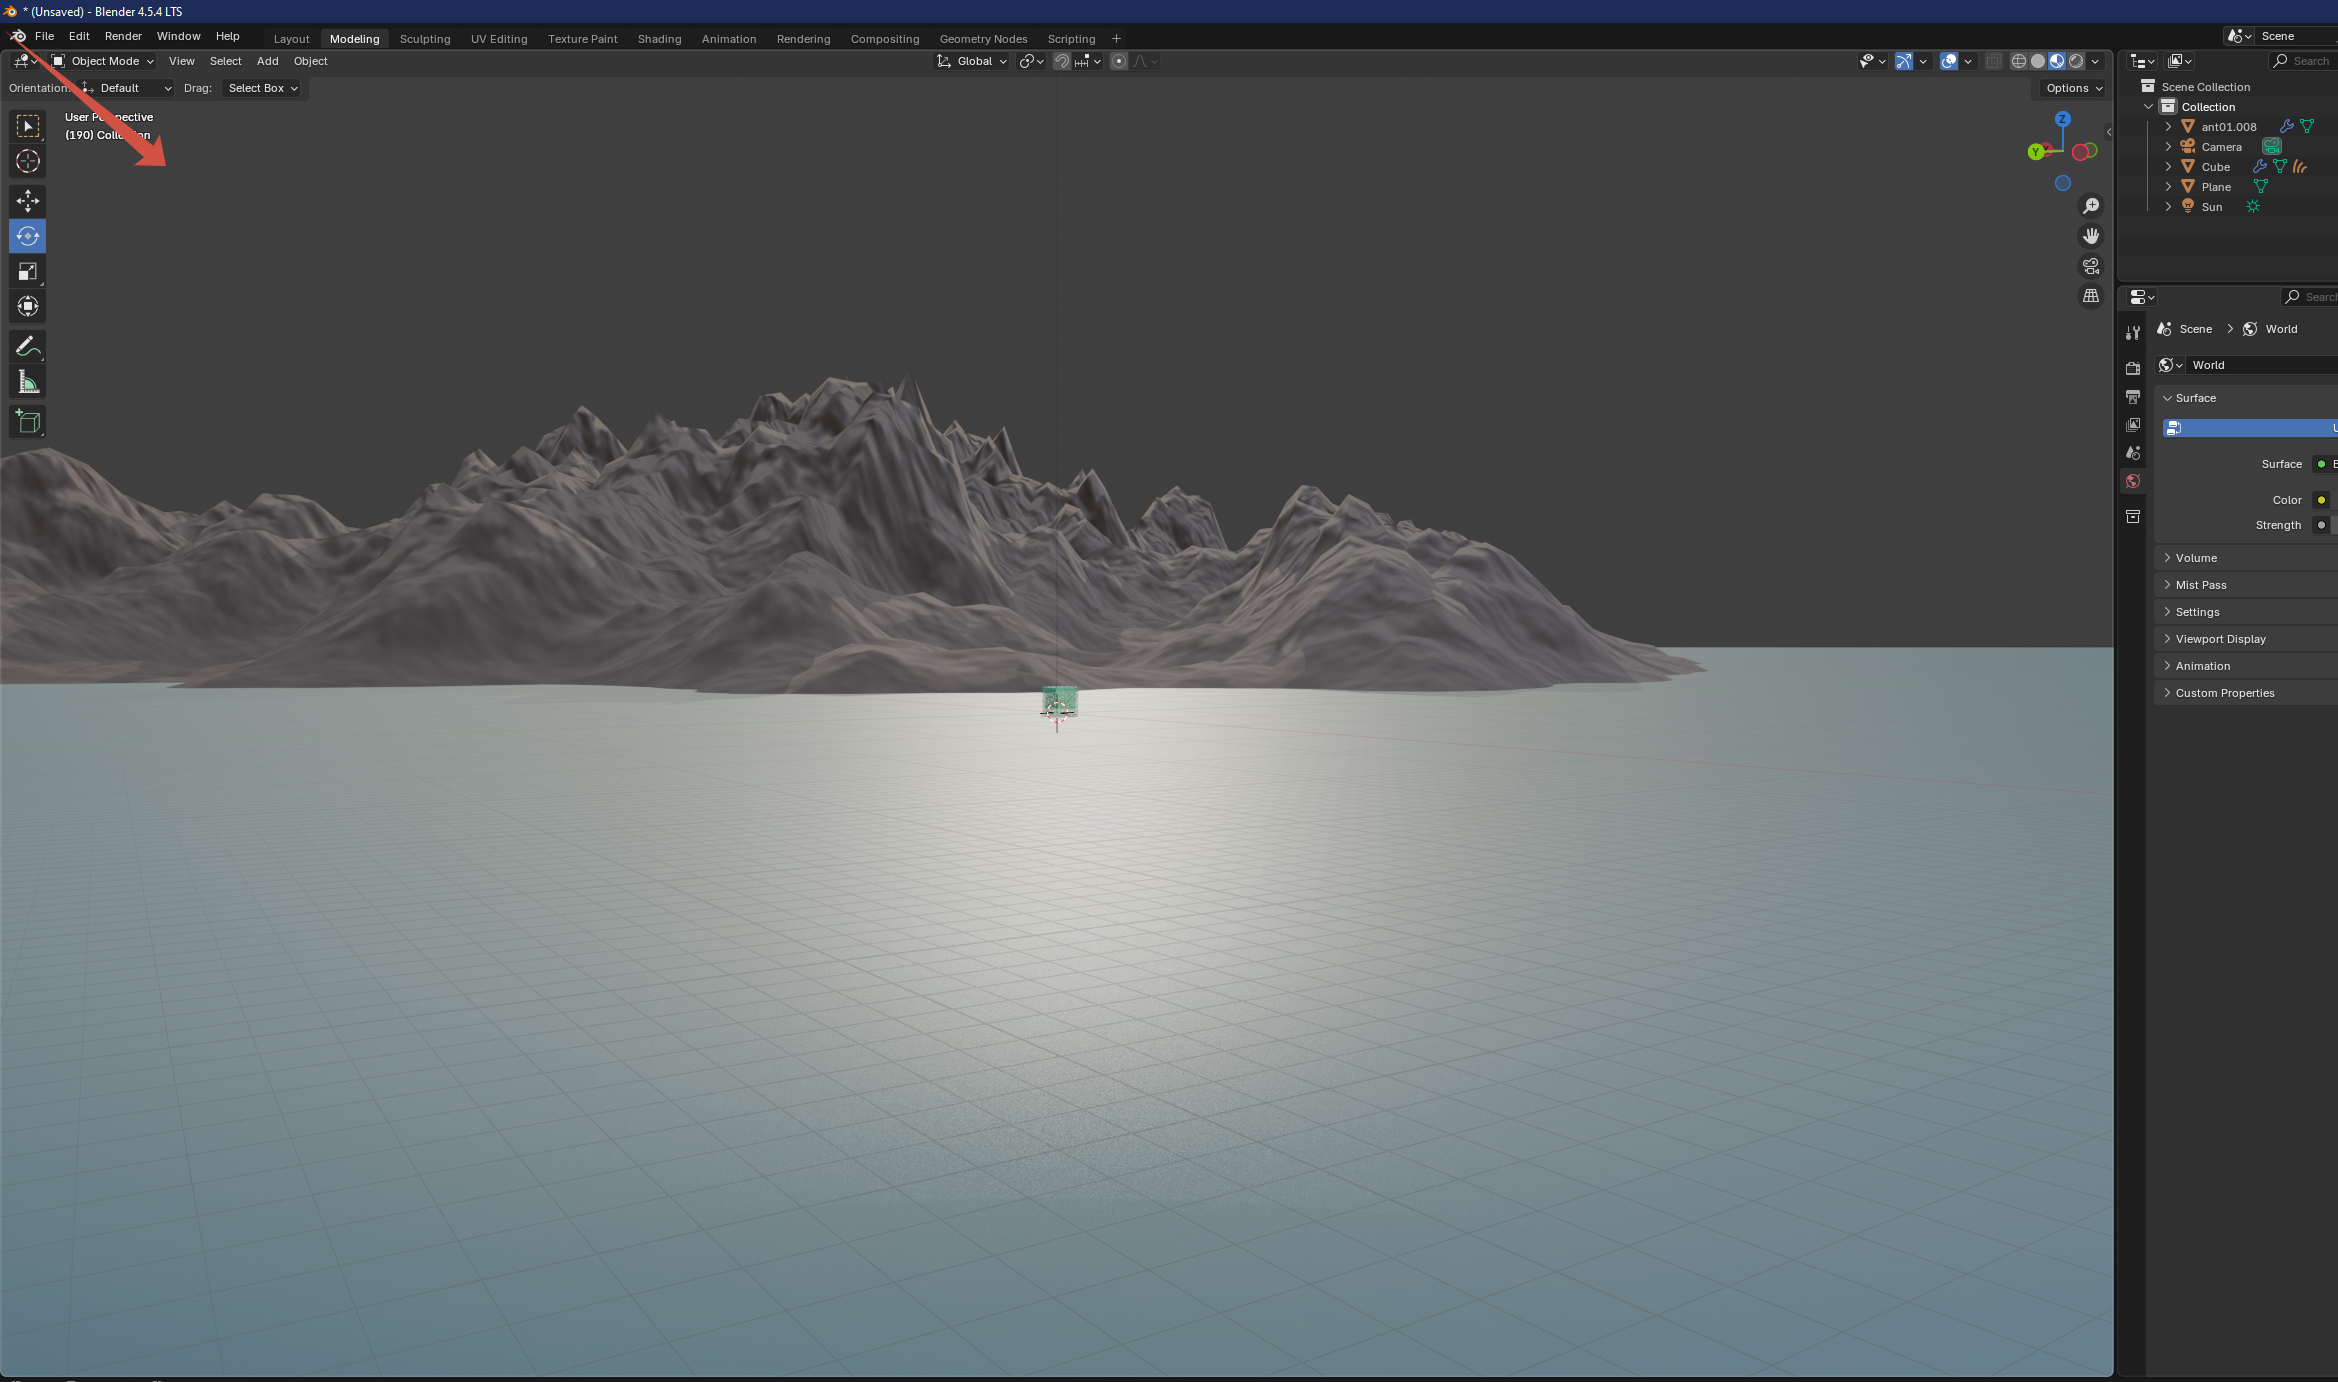
Task: Pick the Annotate pencil tool
Action: point(27,347)
